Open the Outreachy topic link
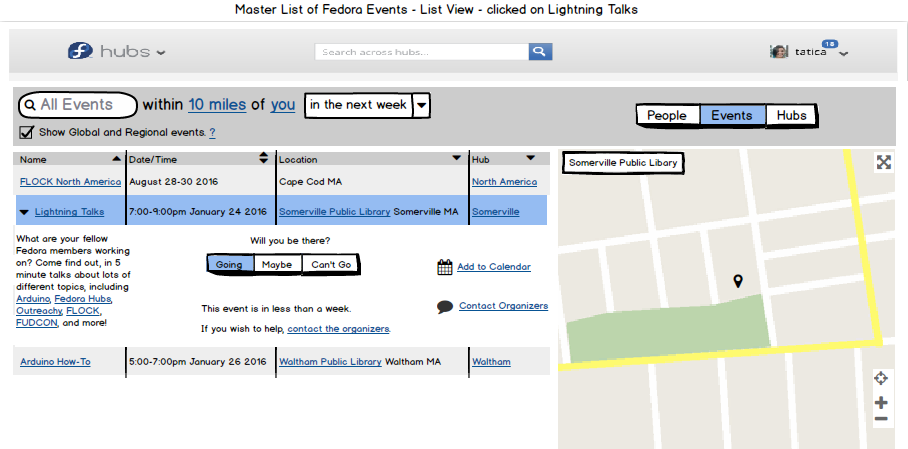 [38, 311]
